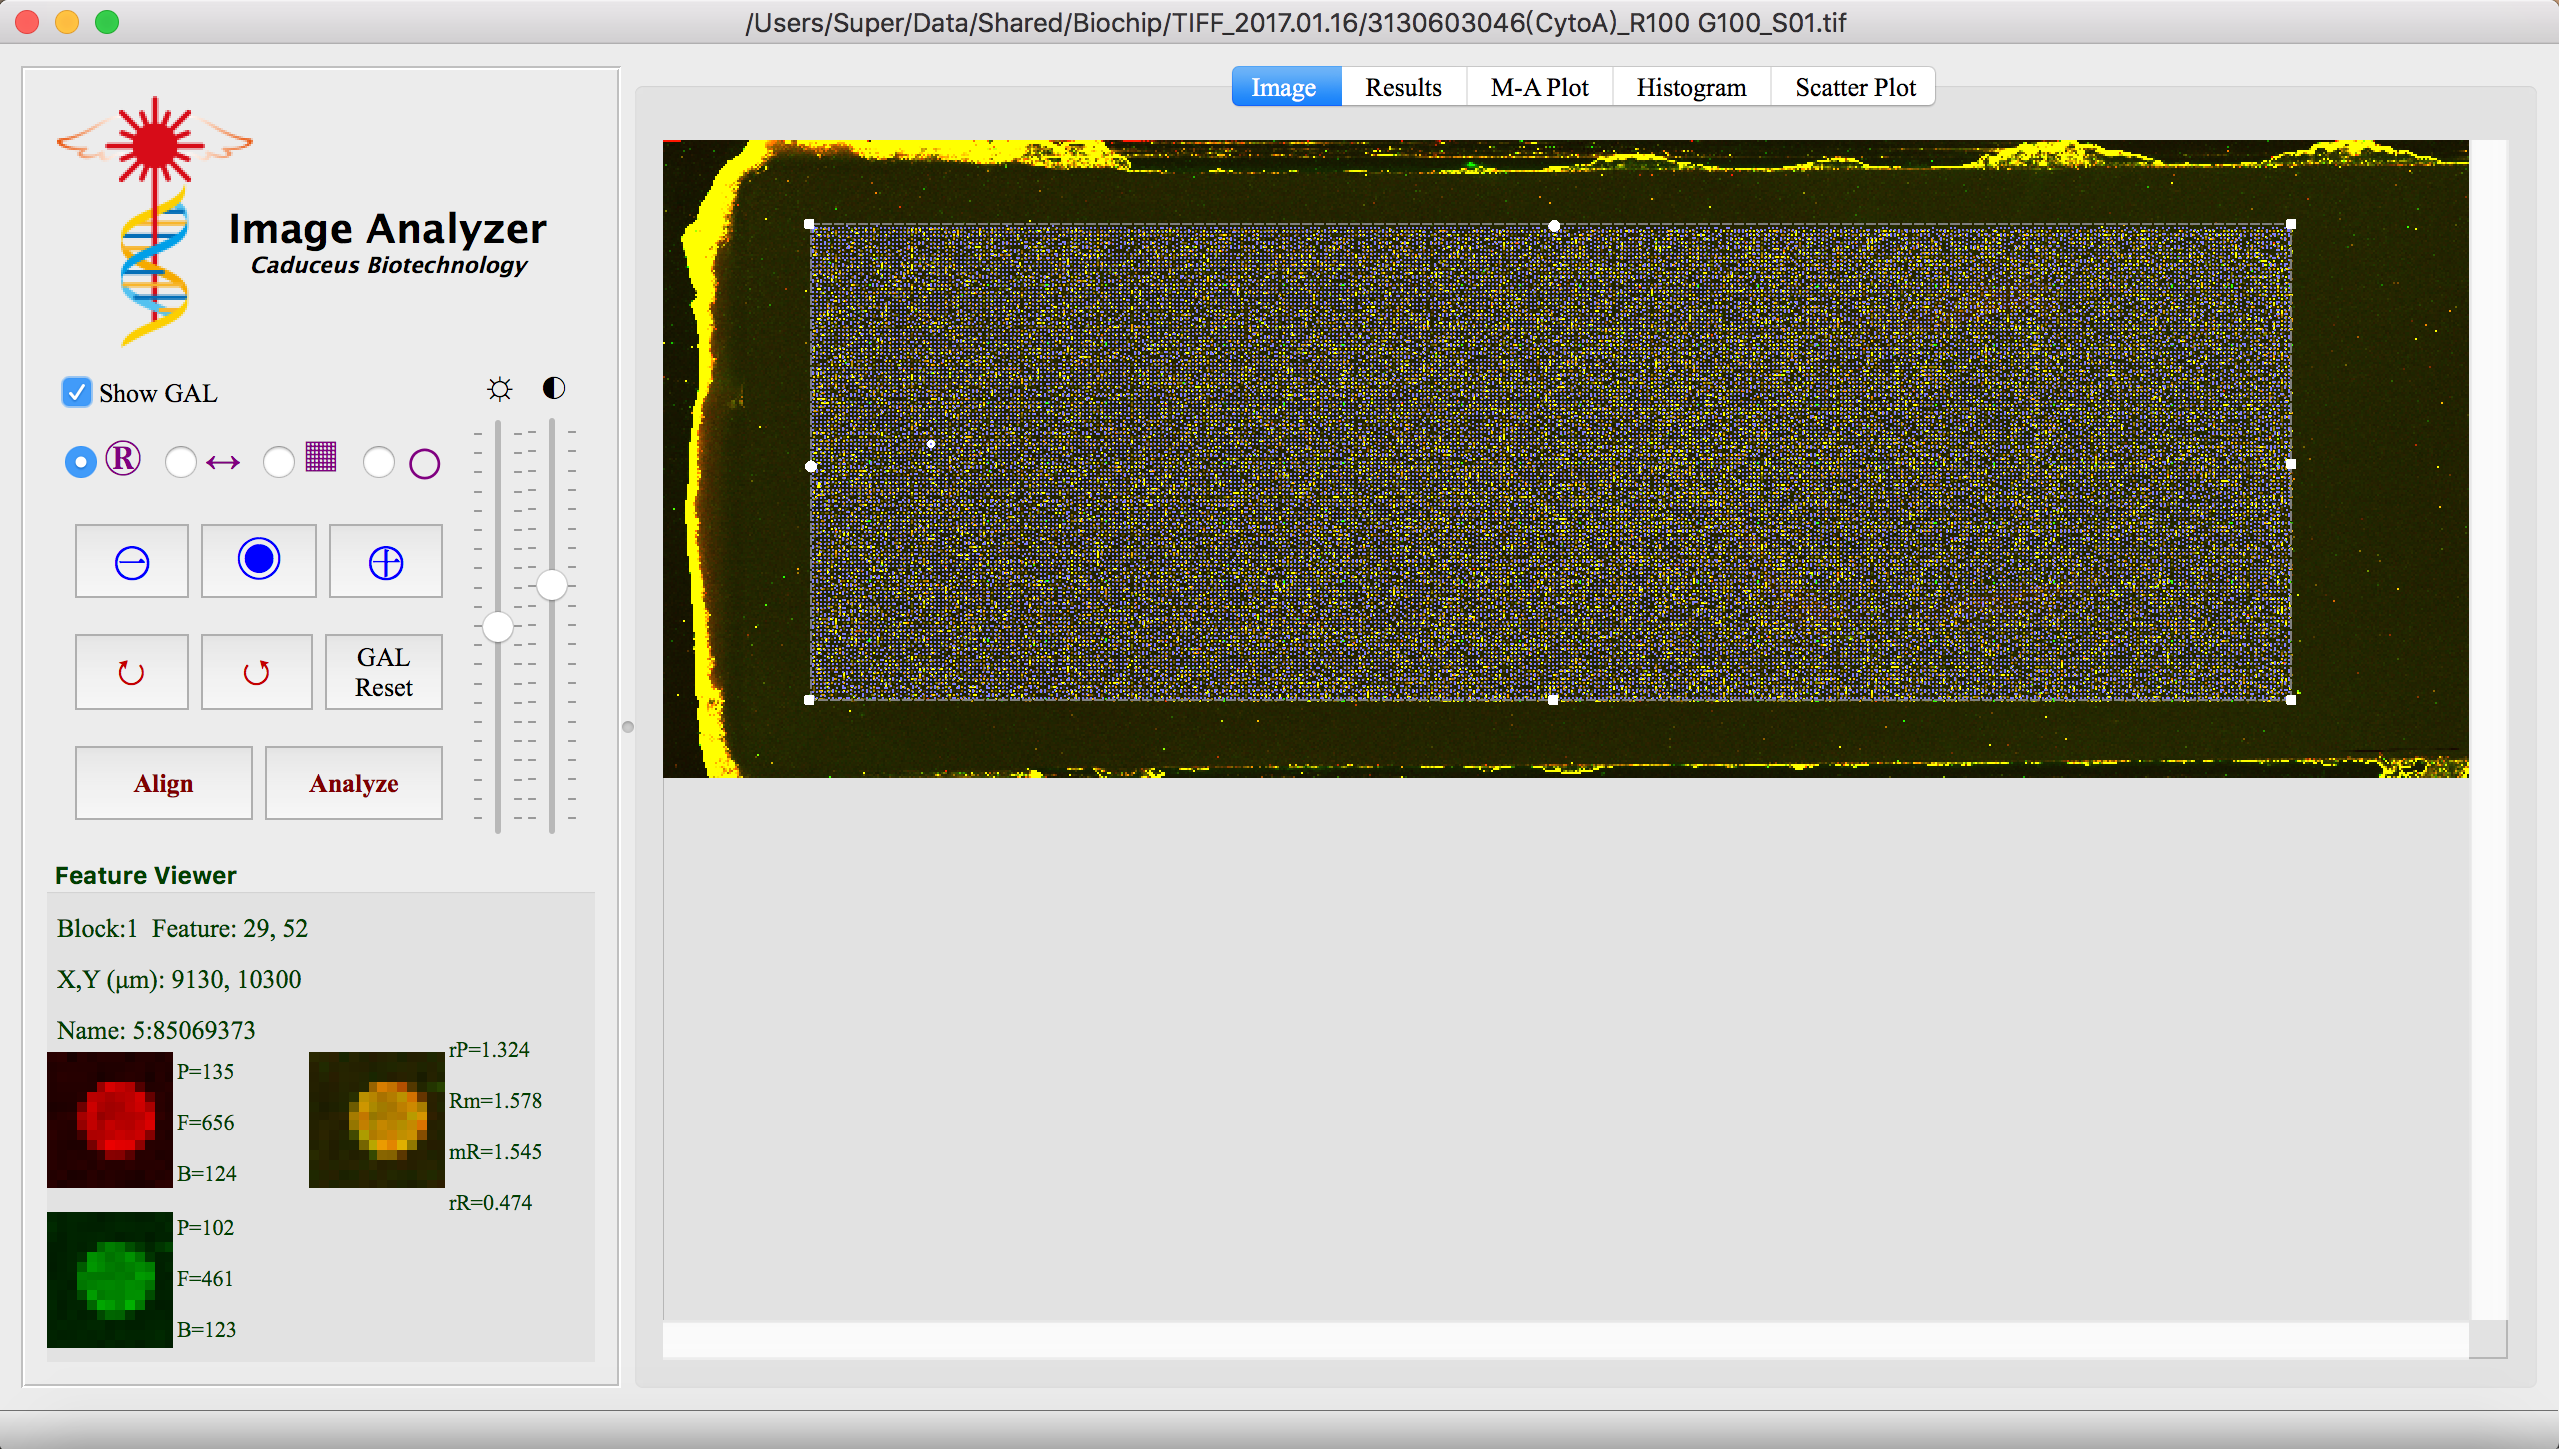2559x1449 pixels.
Task: Uncheck the Show GAL checkbox
Action: point(77,392)
